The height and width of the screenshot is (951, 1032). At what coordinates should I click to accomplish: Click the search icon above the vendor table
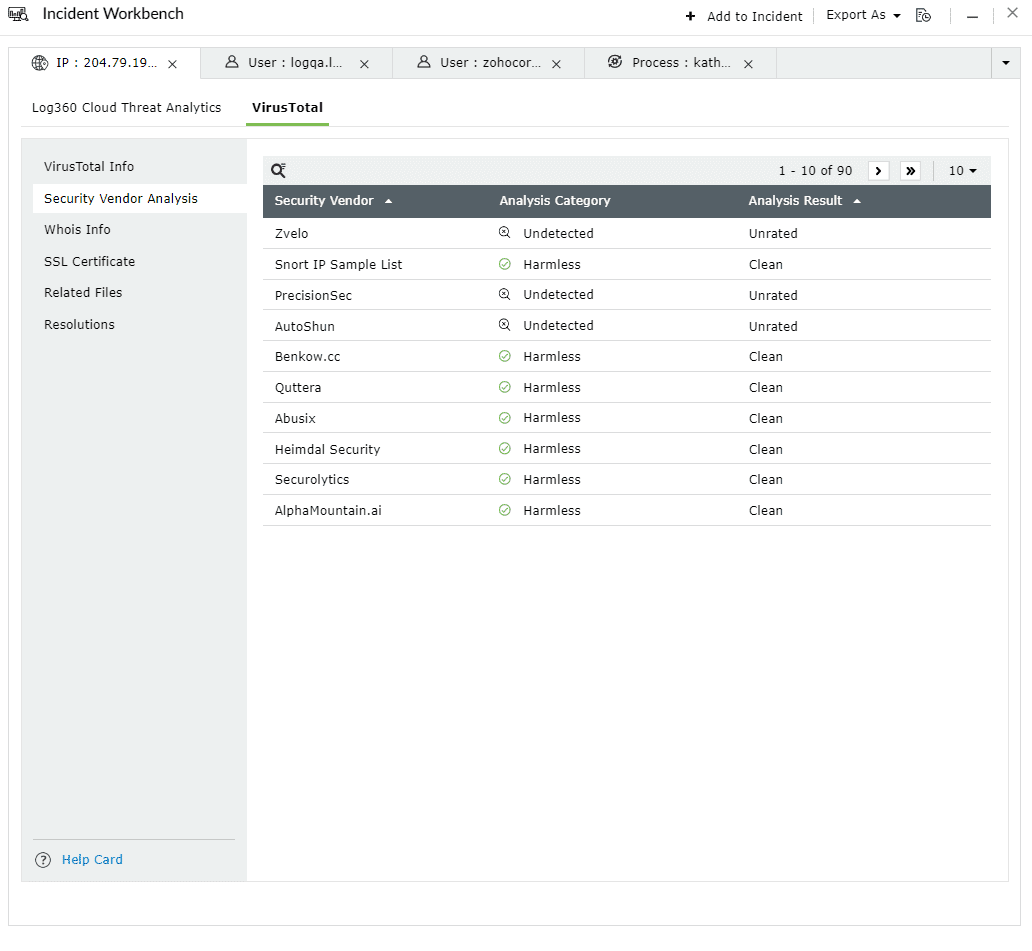pyautogui.click(x=278, y=170)
